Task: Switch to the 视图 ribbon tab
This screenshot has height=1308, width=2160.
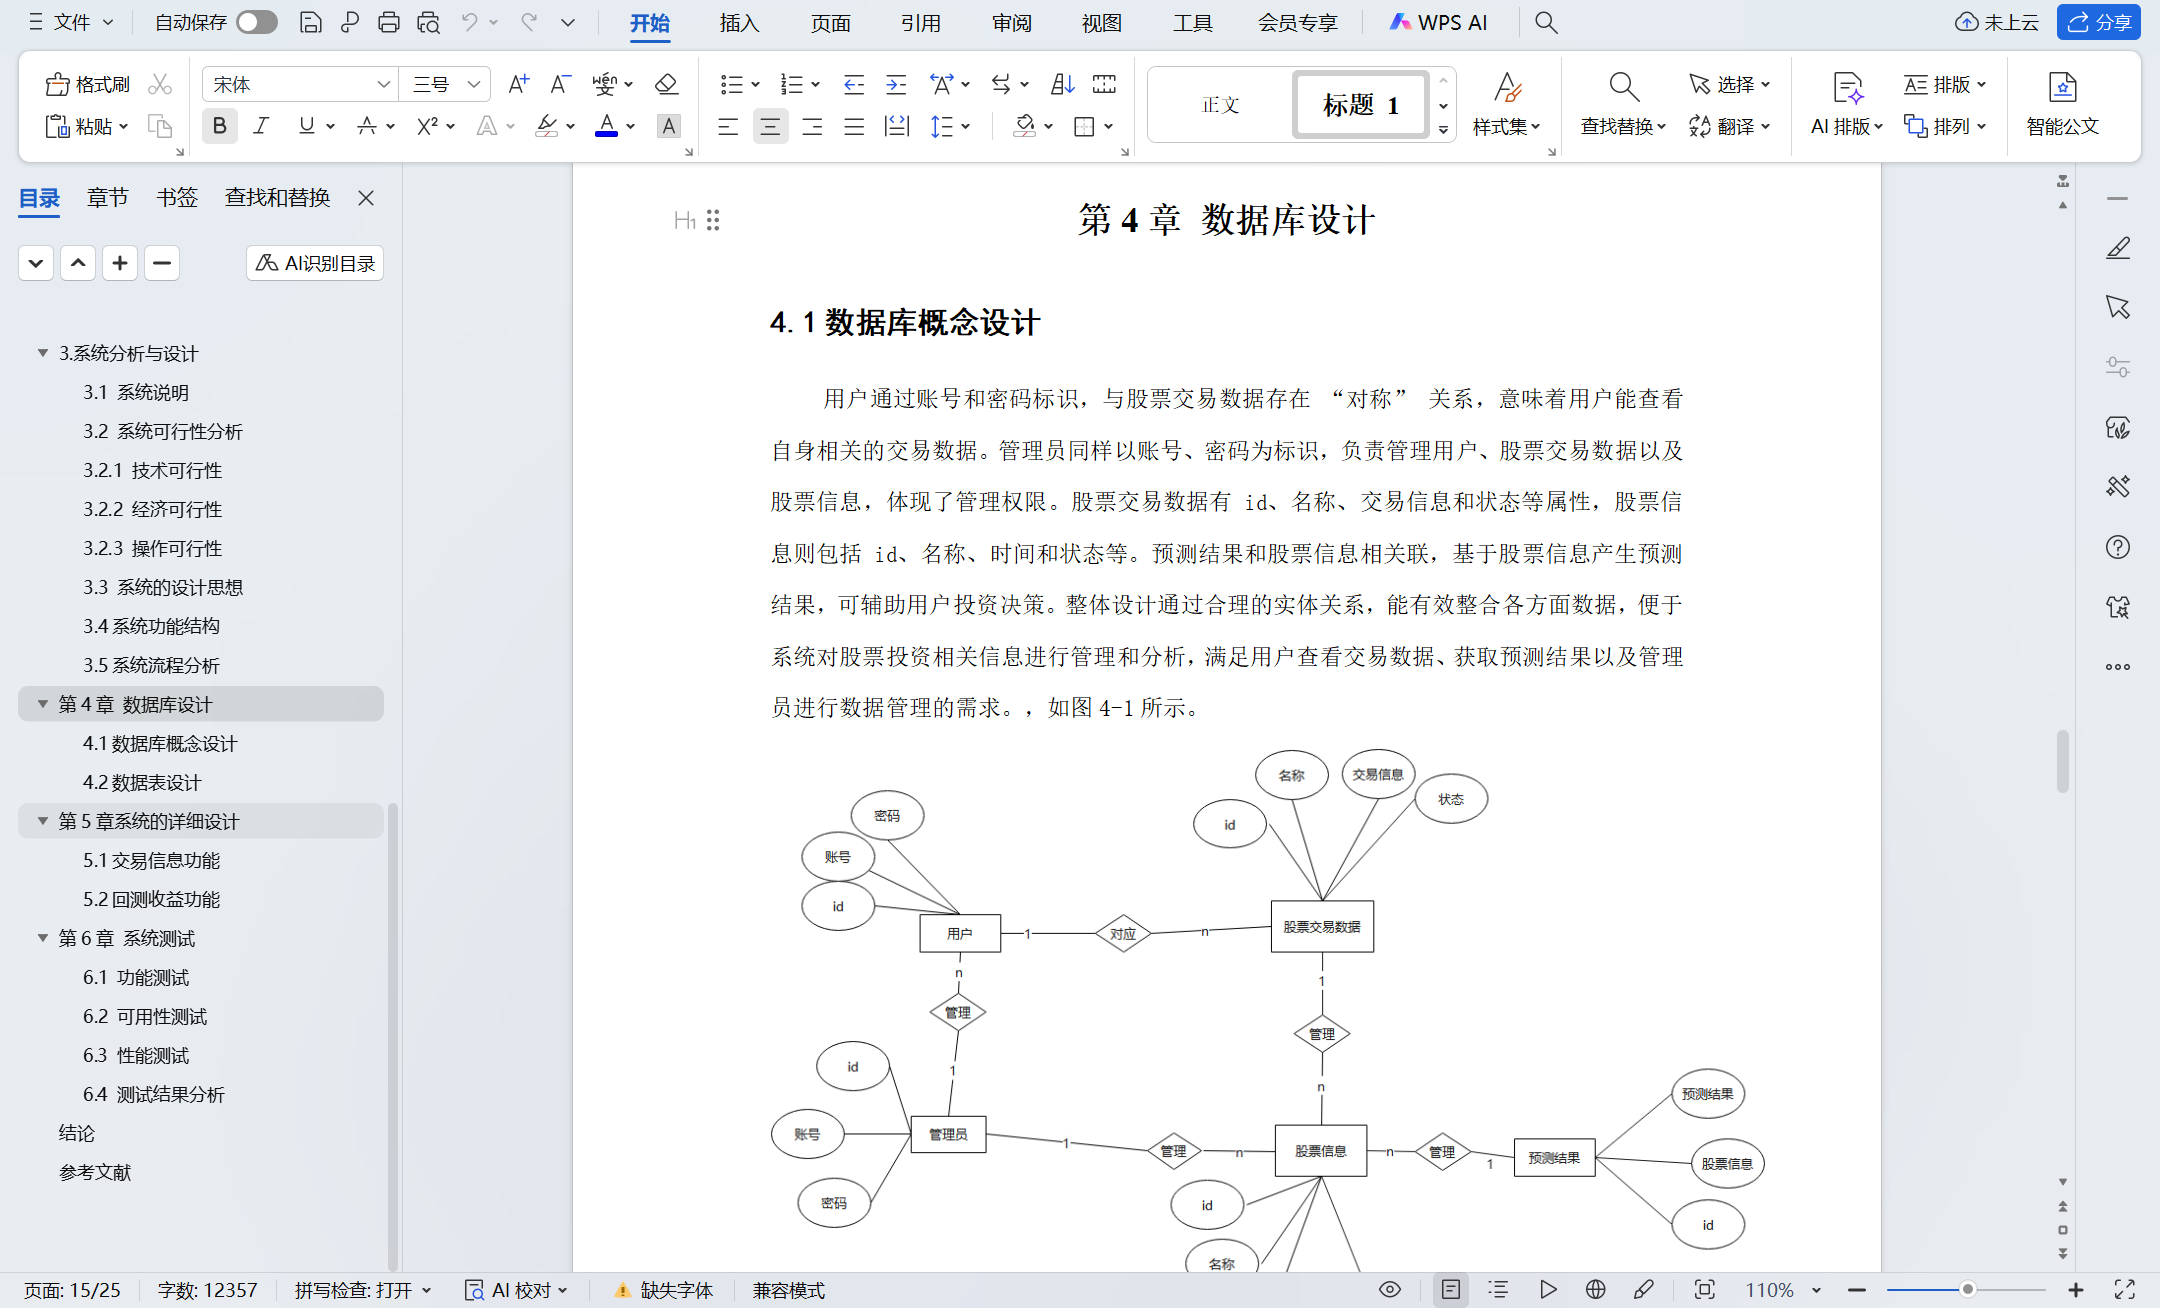Action: [x=1101, y=22]
